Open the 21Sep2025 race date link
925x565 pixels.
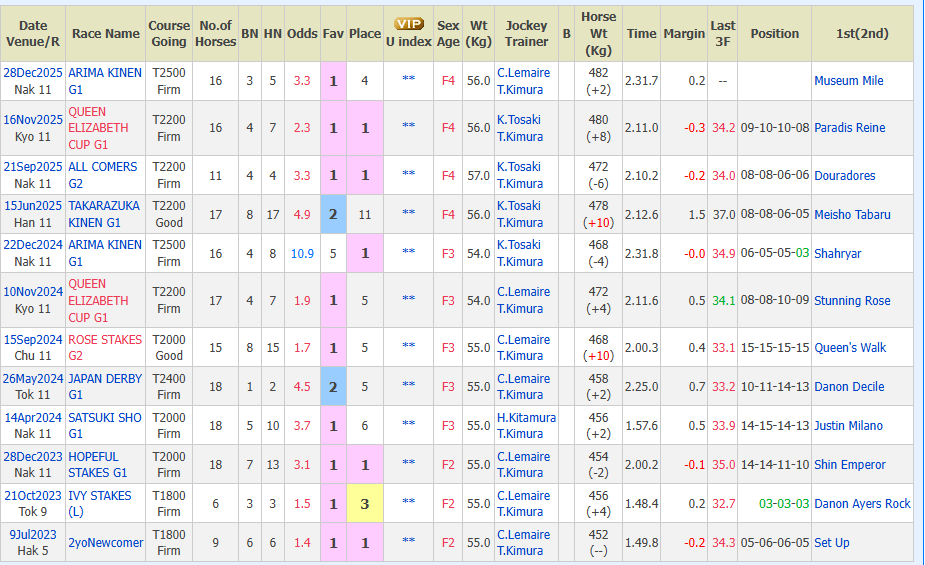[33, 167]
